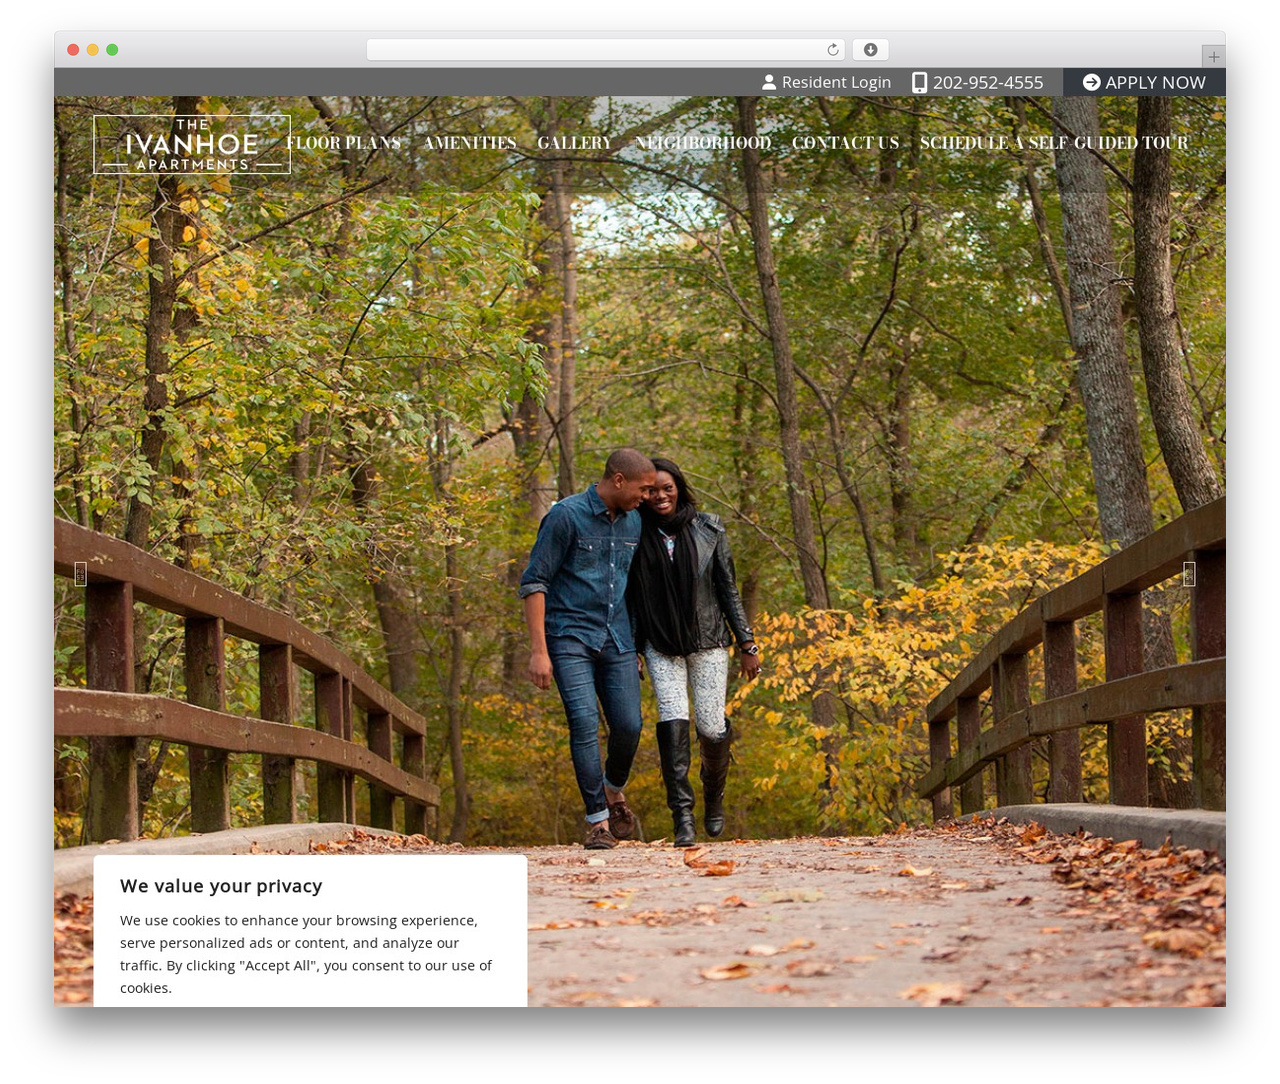Click the Apply Now button

(1144, 83)
